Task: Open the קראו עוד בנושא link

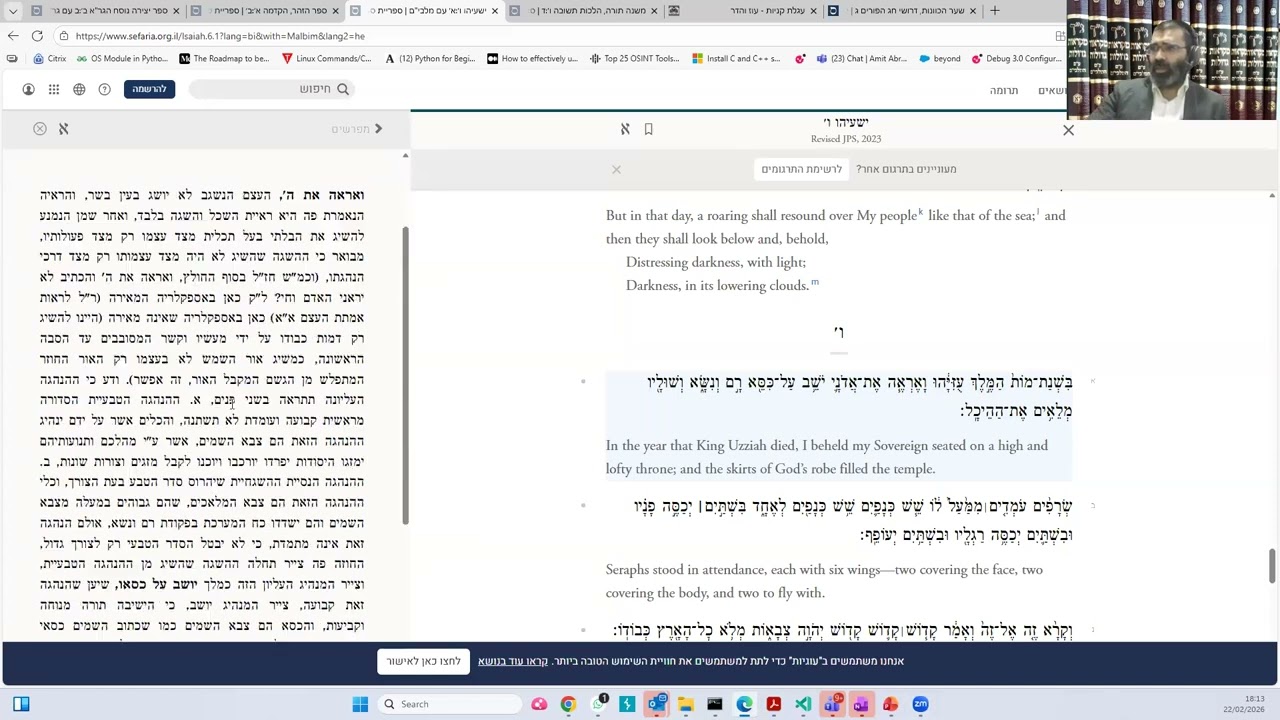Action: click(x=512, y=661)
